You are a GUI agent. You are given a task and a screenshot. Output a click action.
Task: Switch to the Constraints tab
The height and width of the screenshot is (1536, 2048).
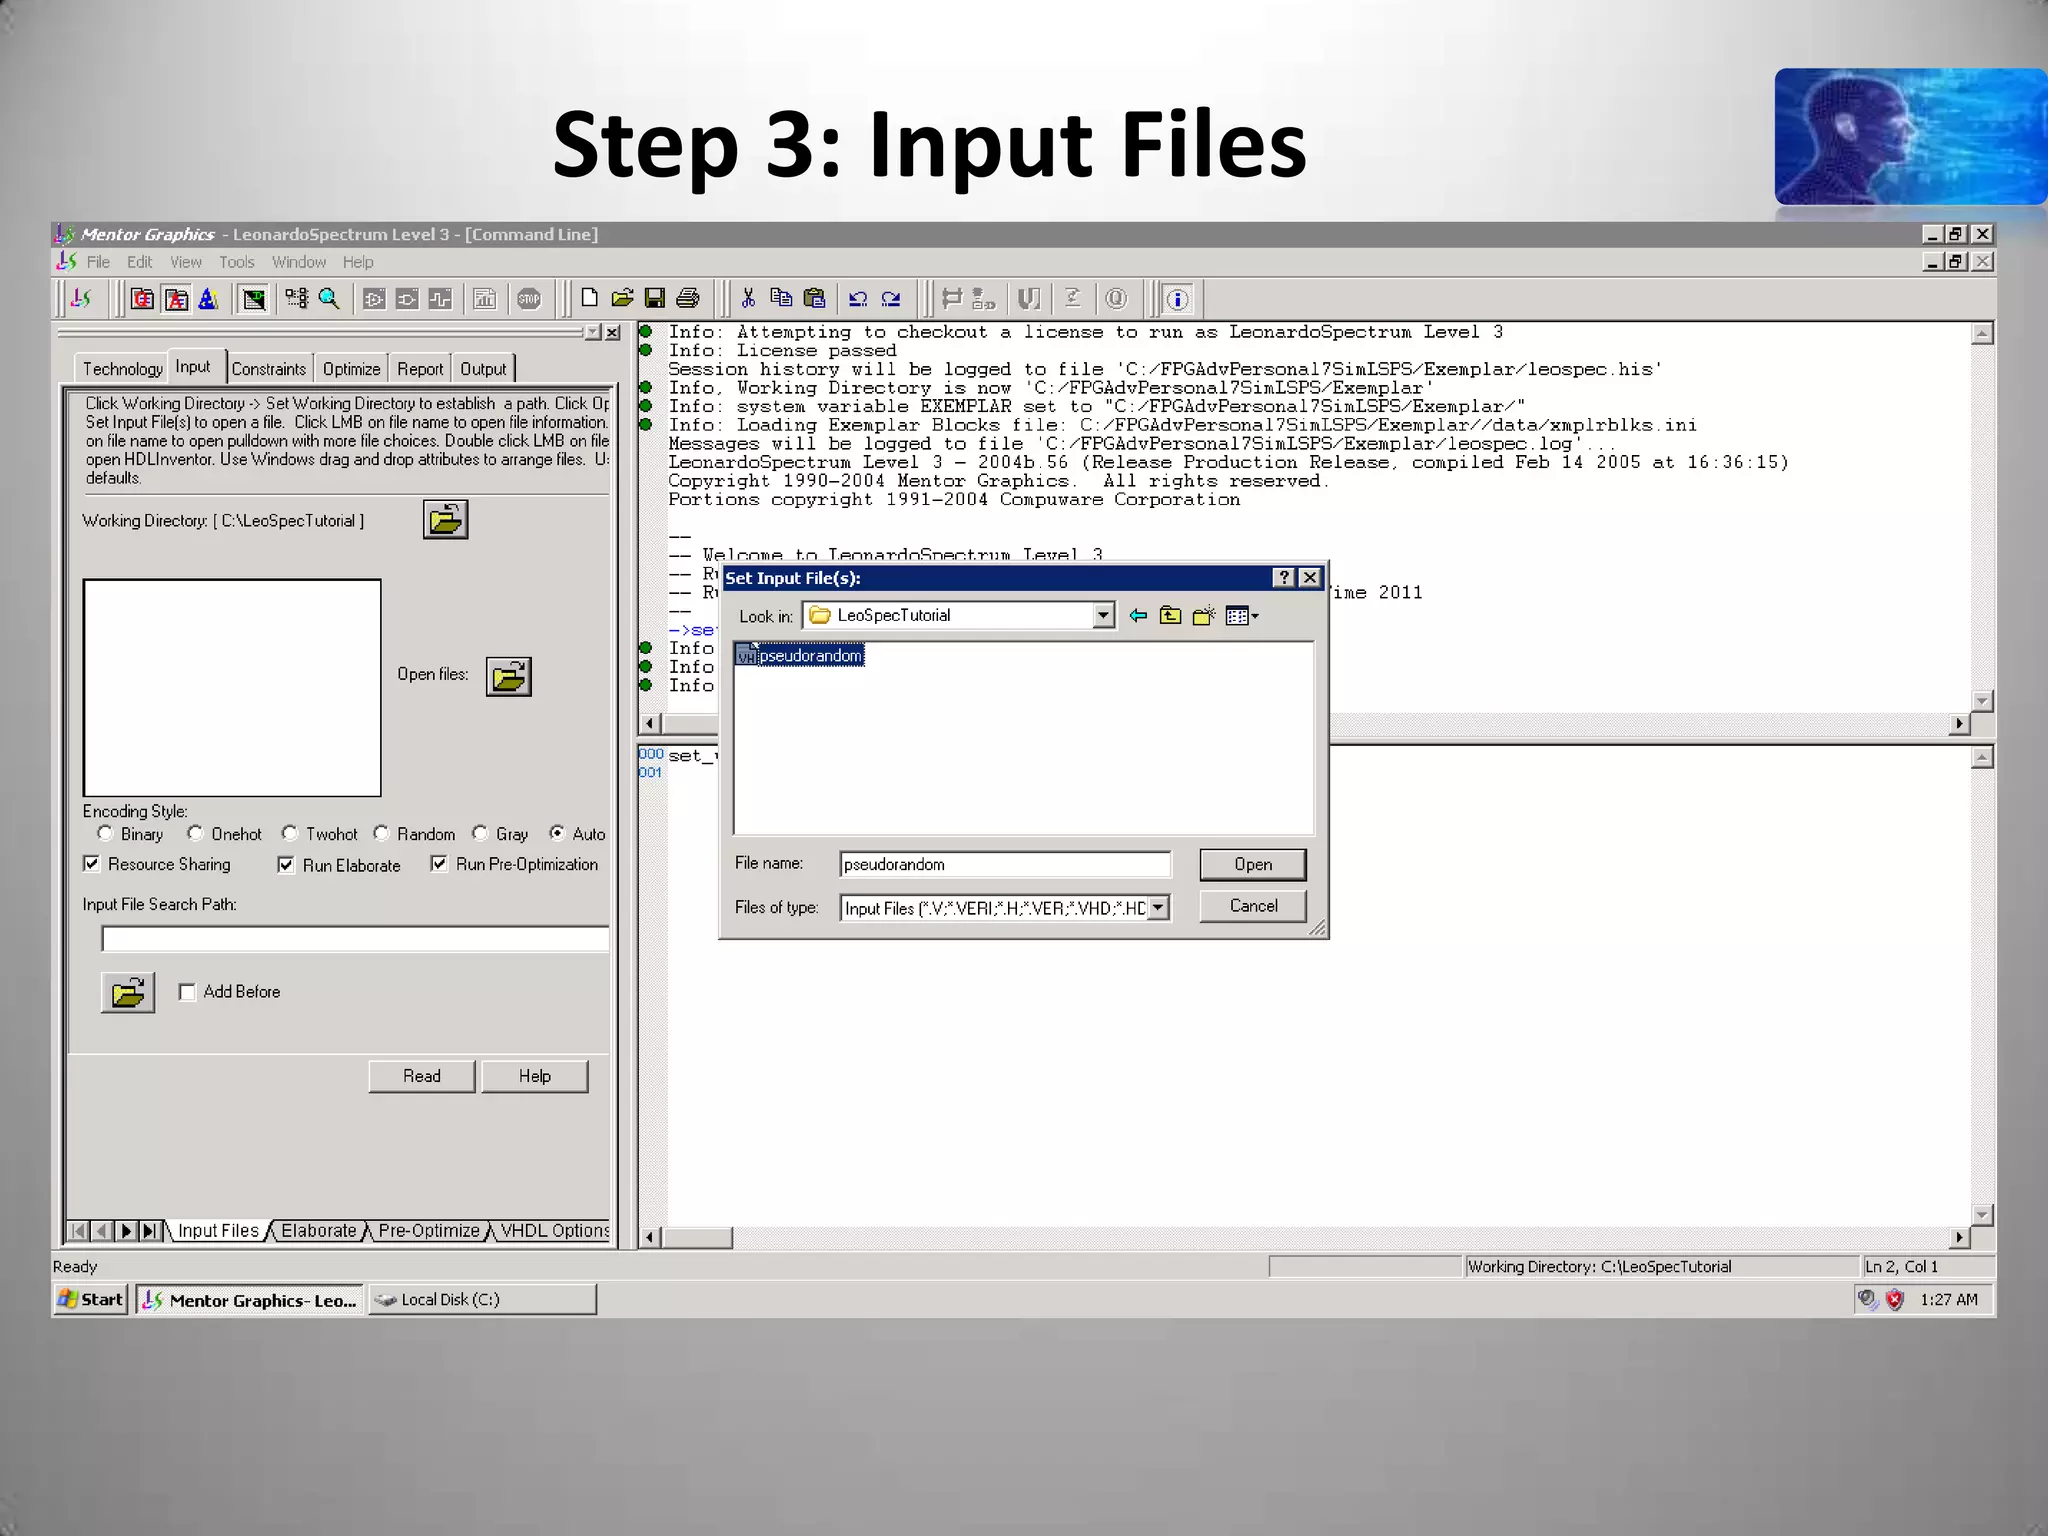pos(269,369)
